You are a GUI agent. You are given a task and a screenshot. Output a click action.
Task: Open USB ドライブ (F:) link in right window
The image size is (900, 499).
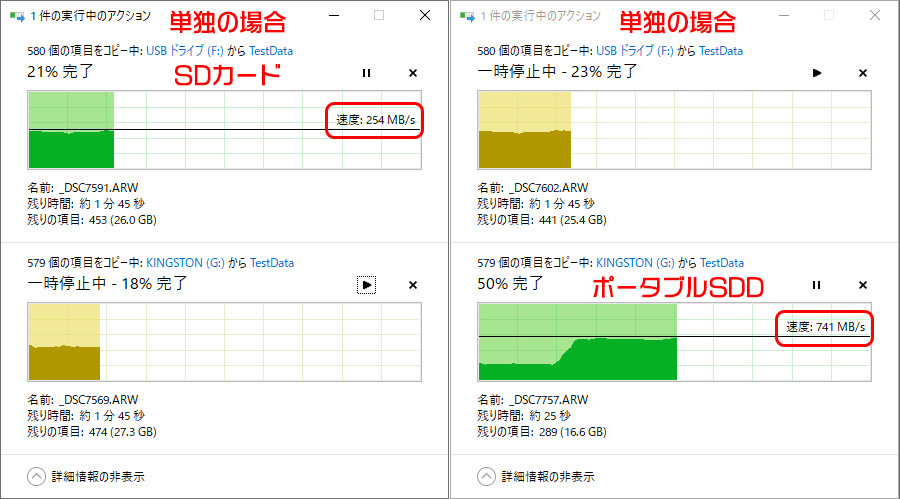tap(635, 51)
